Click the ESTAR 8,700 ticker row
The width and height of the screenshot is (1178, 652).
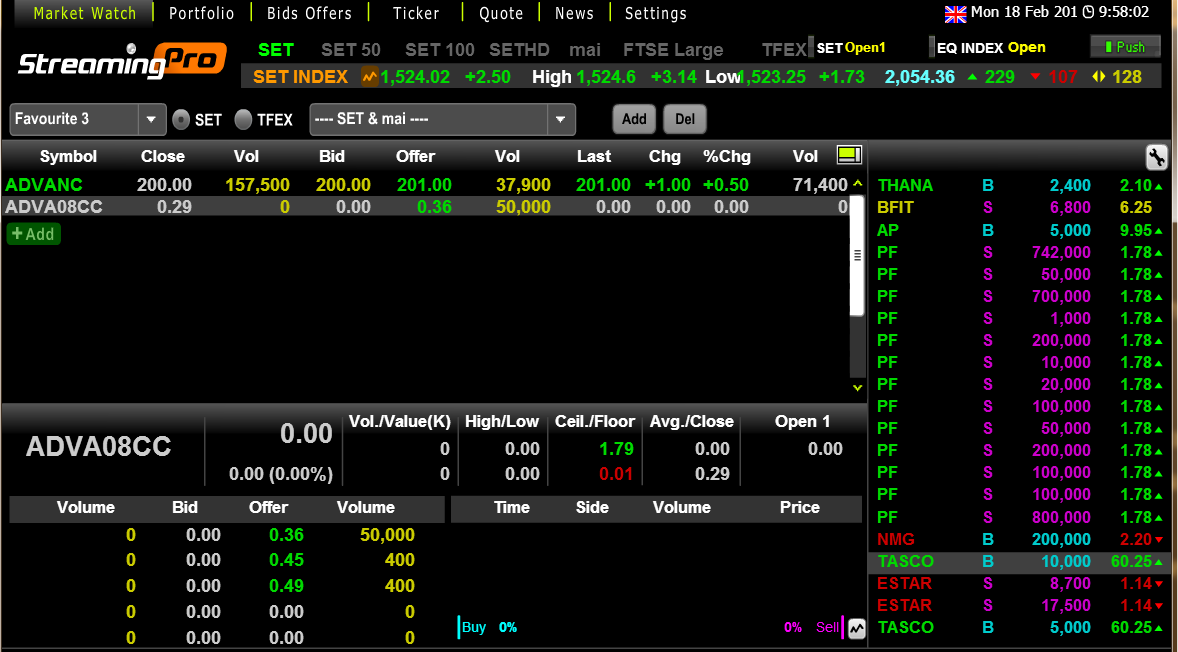click(1018, 584)
